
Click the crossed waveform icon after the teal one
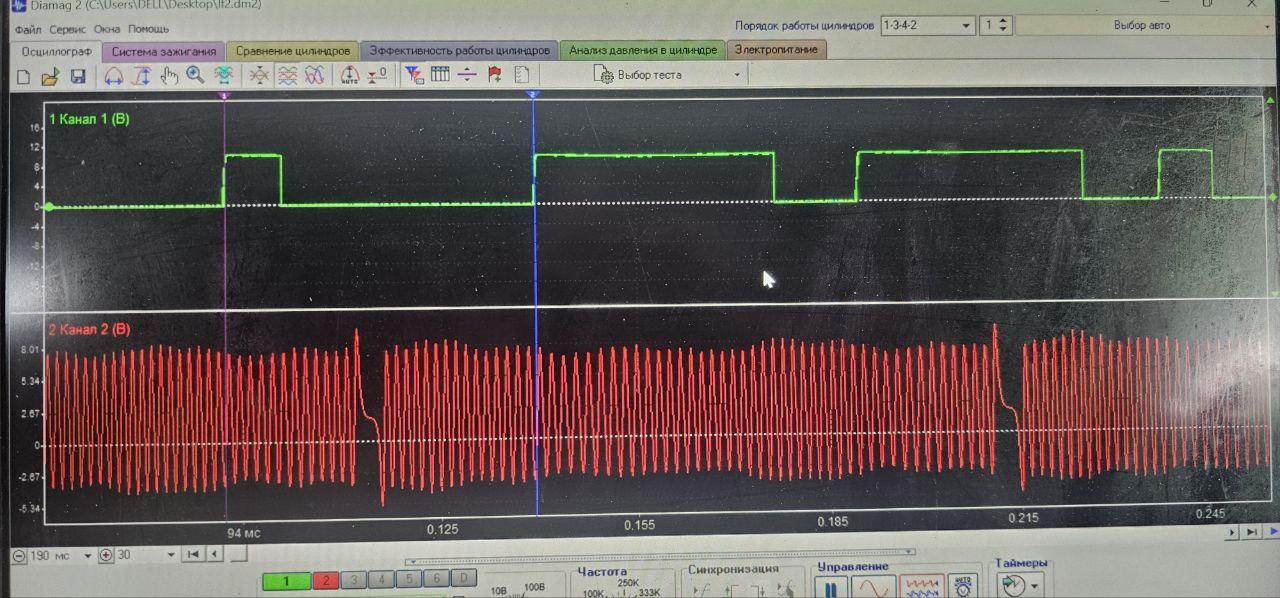pyautogui.click(x=260, y=75)
